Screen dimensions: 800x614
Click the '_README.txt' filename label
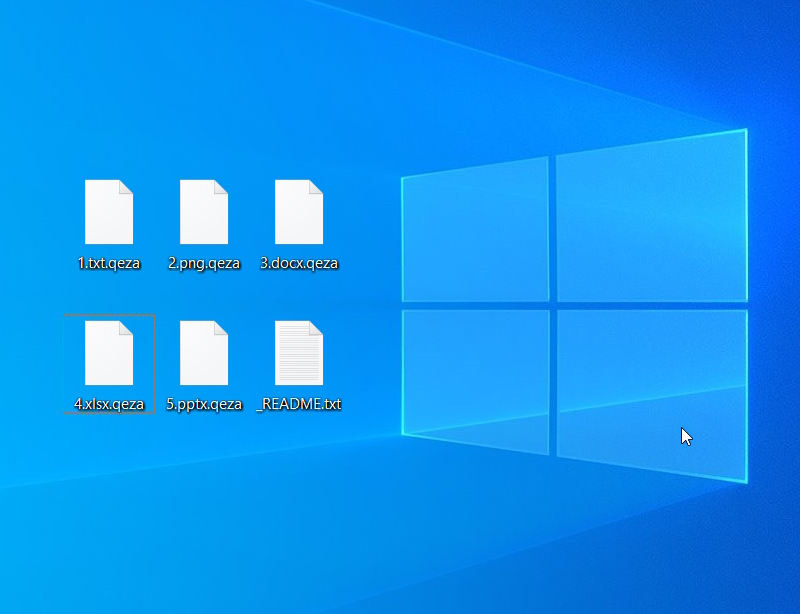[x=298, y=404]
